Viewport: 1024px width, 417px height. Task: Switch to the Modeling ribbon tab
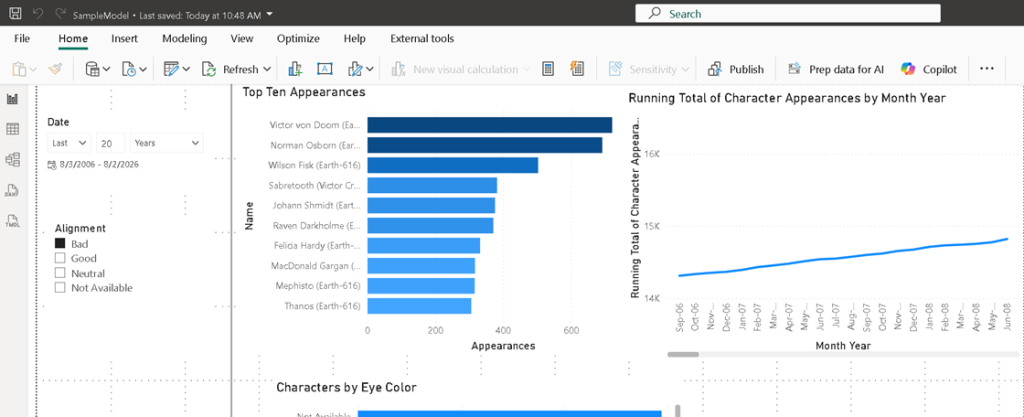click(184, 39)
